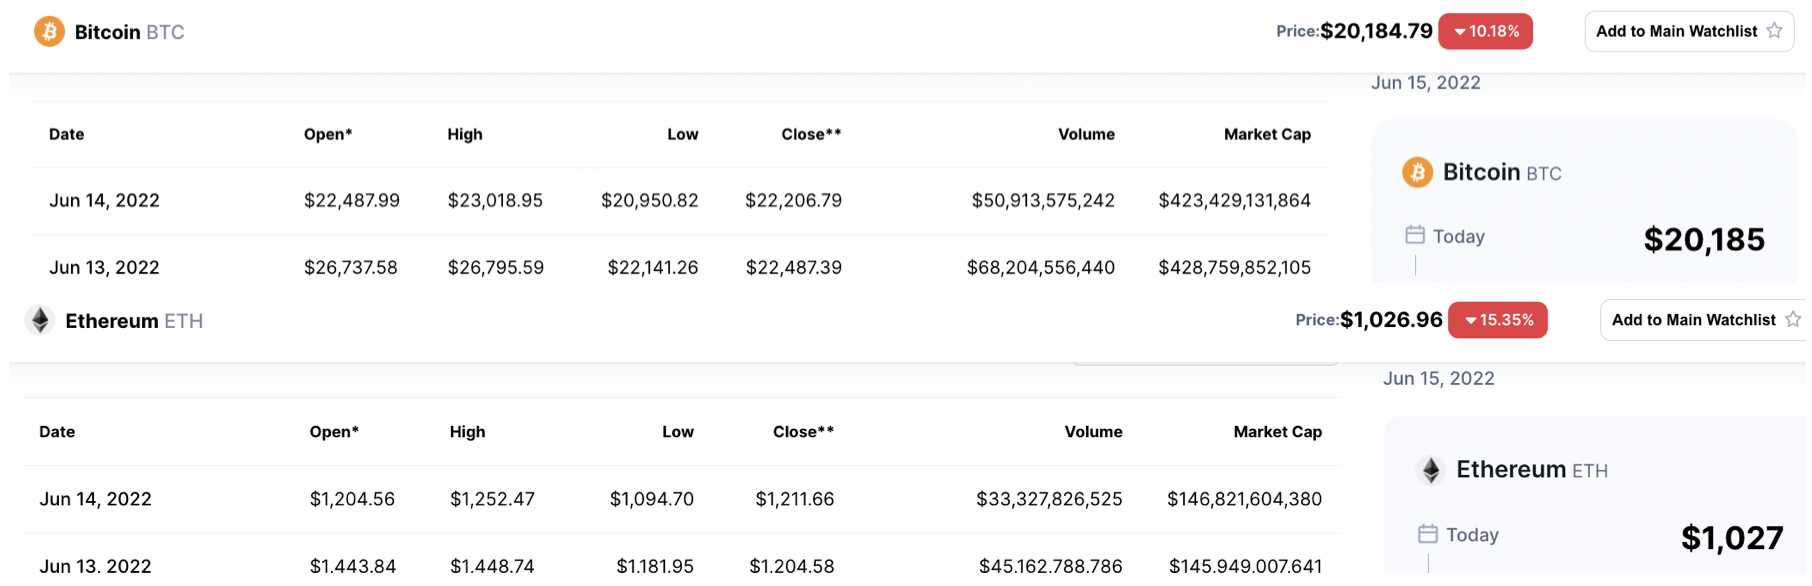
Task: Select the Jun 13, 2022 Bitcoin row date
Action: point(104,268)
